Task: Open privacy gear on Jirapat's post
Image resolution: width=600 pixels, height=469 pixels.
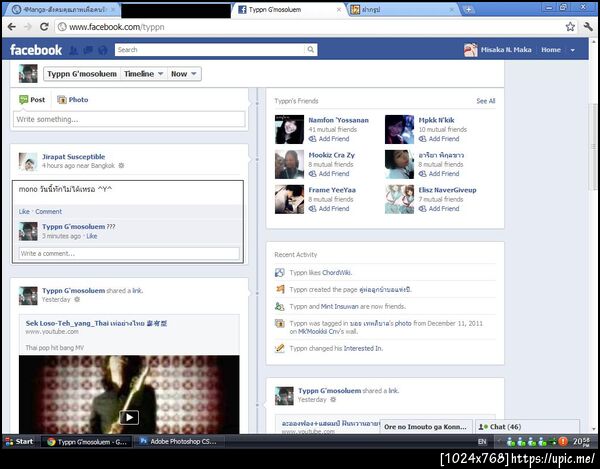Action: [x=121, y=166]
